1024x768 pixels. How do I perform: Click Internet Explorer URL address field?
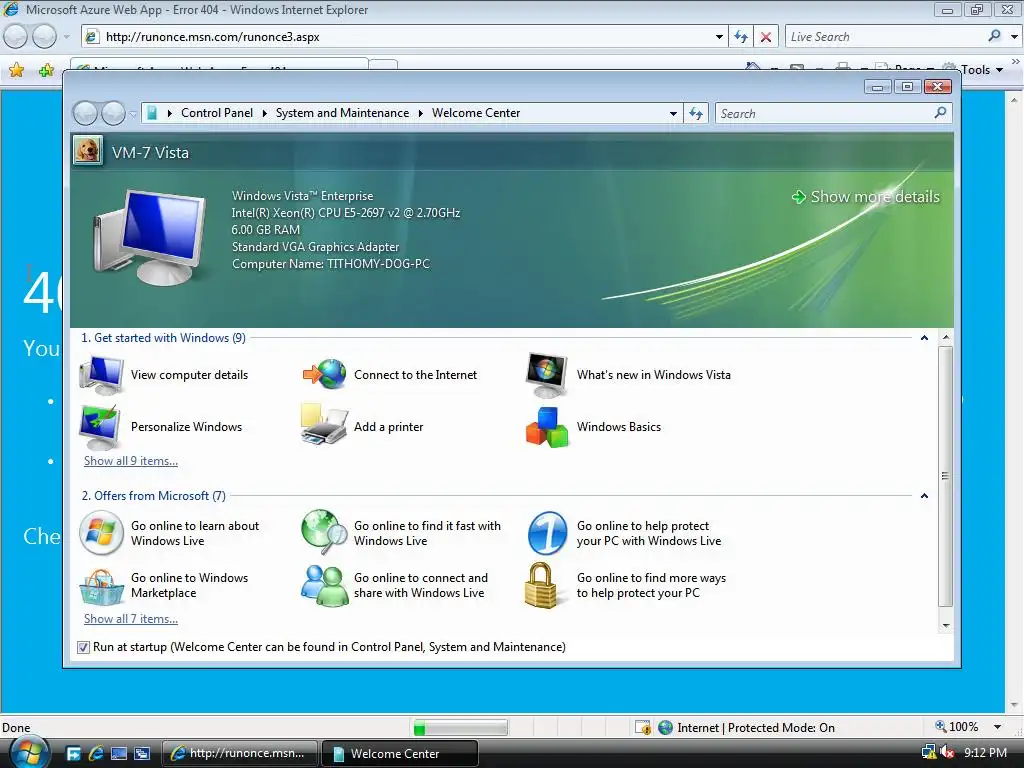click(405, 37)
